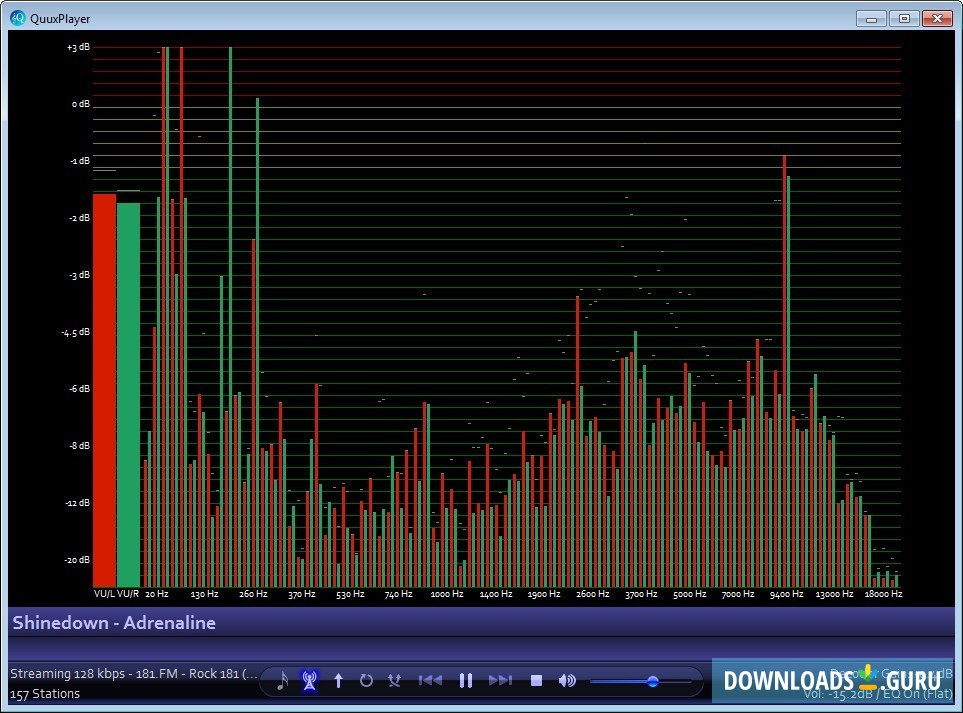Image resolution: width=963 pixels, height=713 pixels.
Task: Click the volume slider knob
Action: tap(653, 681)
